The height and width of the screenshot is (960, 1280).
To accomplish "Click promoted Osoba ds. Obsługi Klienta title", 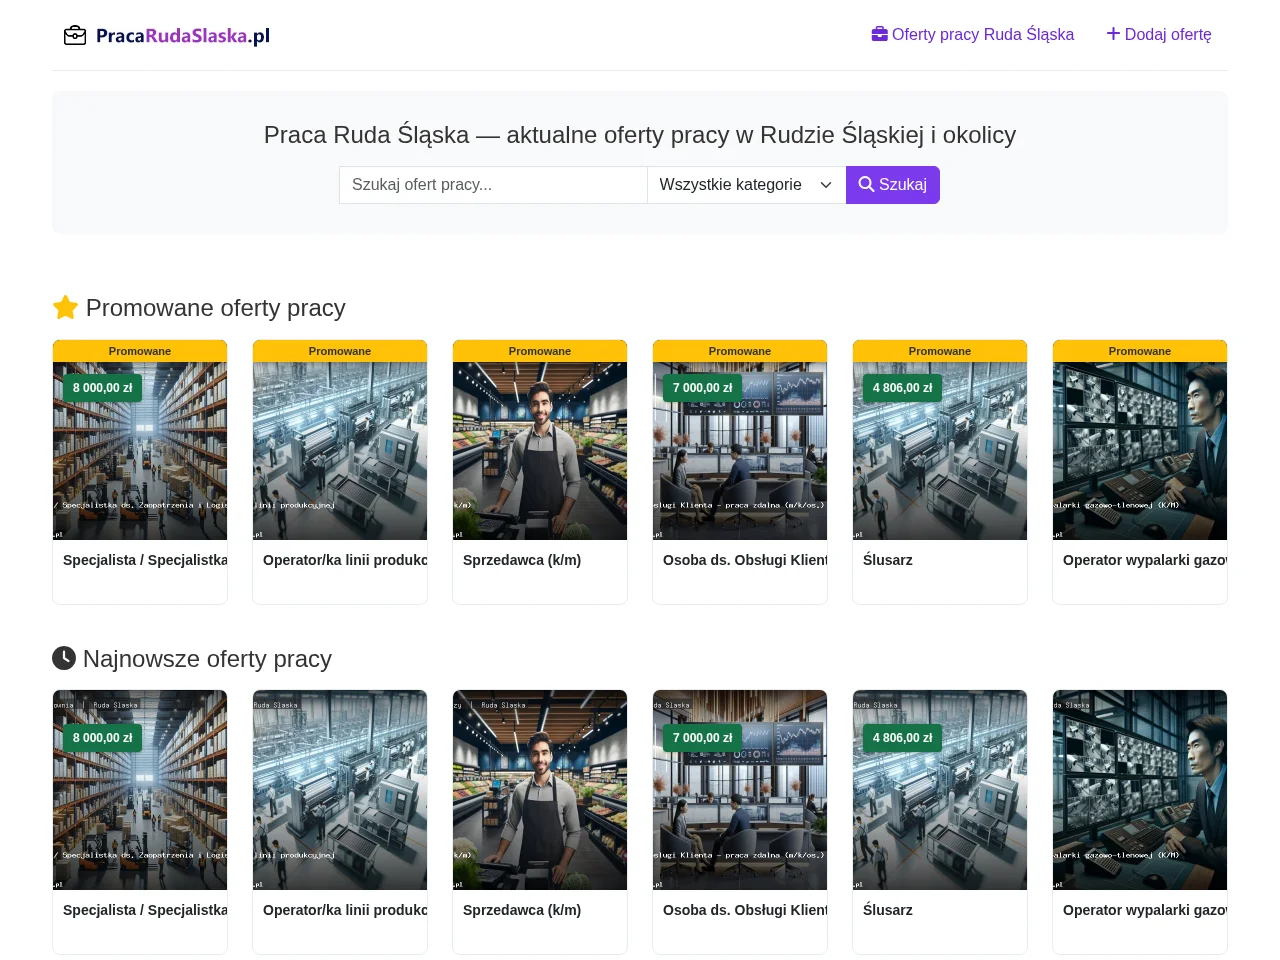I will click(745, 560).
